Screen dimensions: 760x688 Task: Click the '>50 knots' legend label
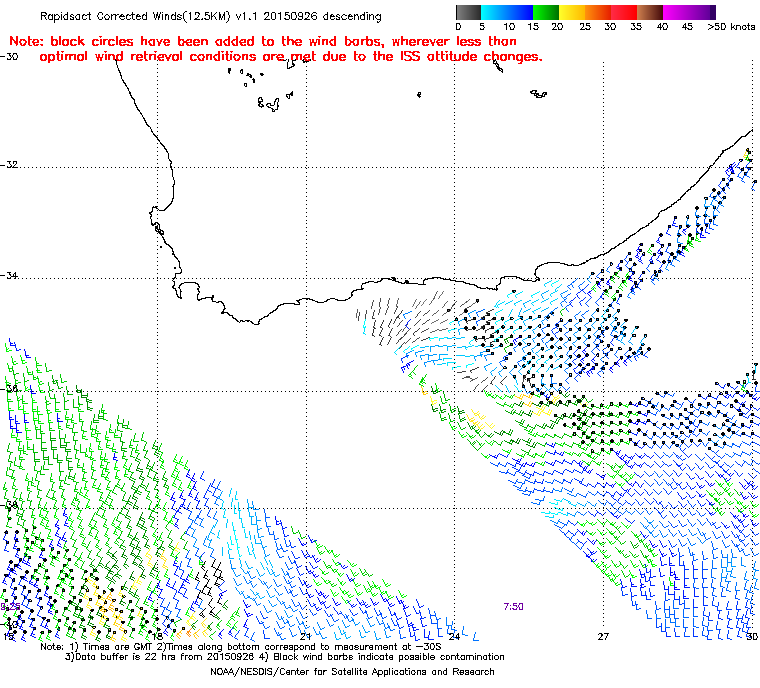click(731, 27)
